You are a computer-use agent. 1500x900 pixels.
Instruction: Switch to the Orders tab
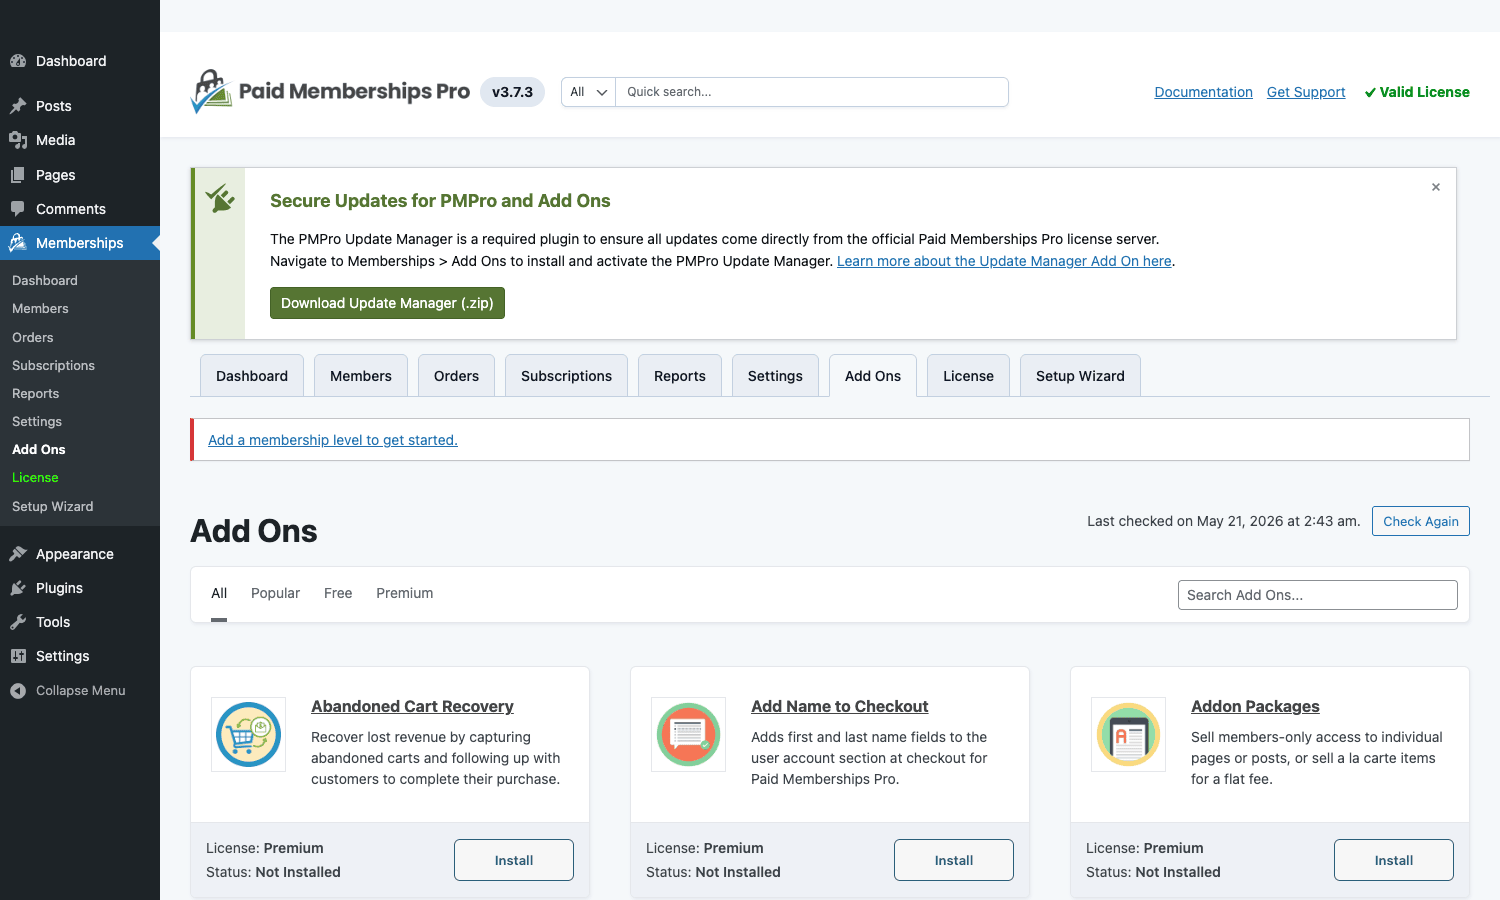click(x=456, y=376)
